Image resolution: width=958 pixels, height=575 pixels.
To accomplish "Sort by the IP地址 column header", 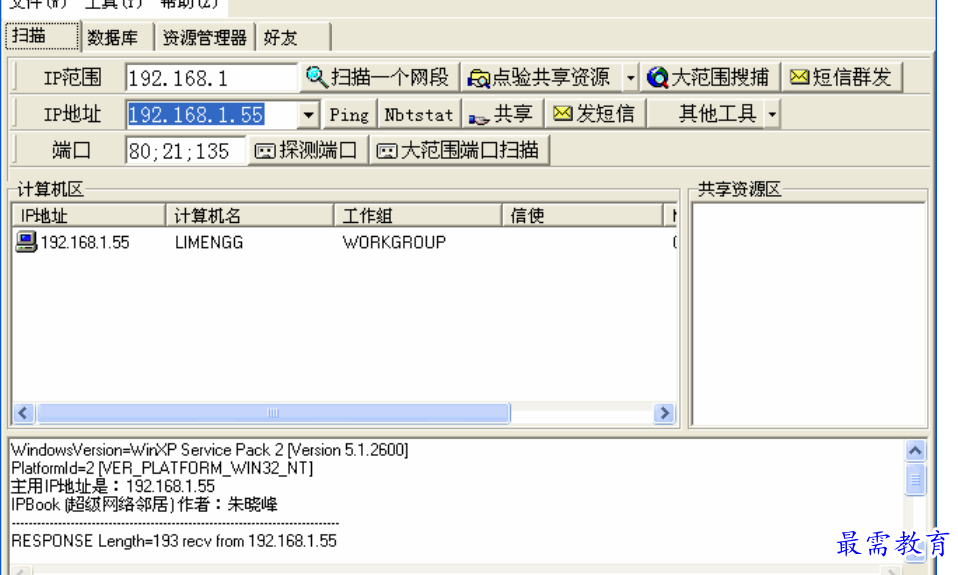I will tap(89, 215).
